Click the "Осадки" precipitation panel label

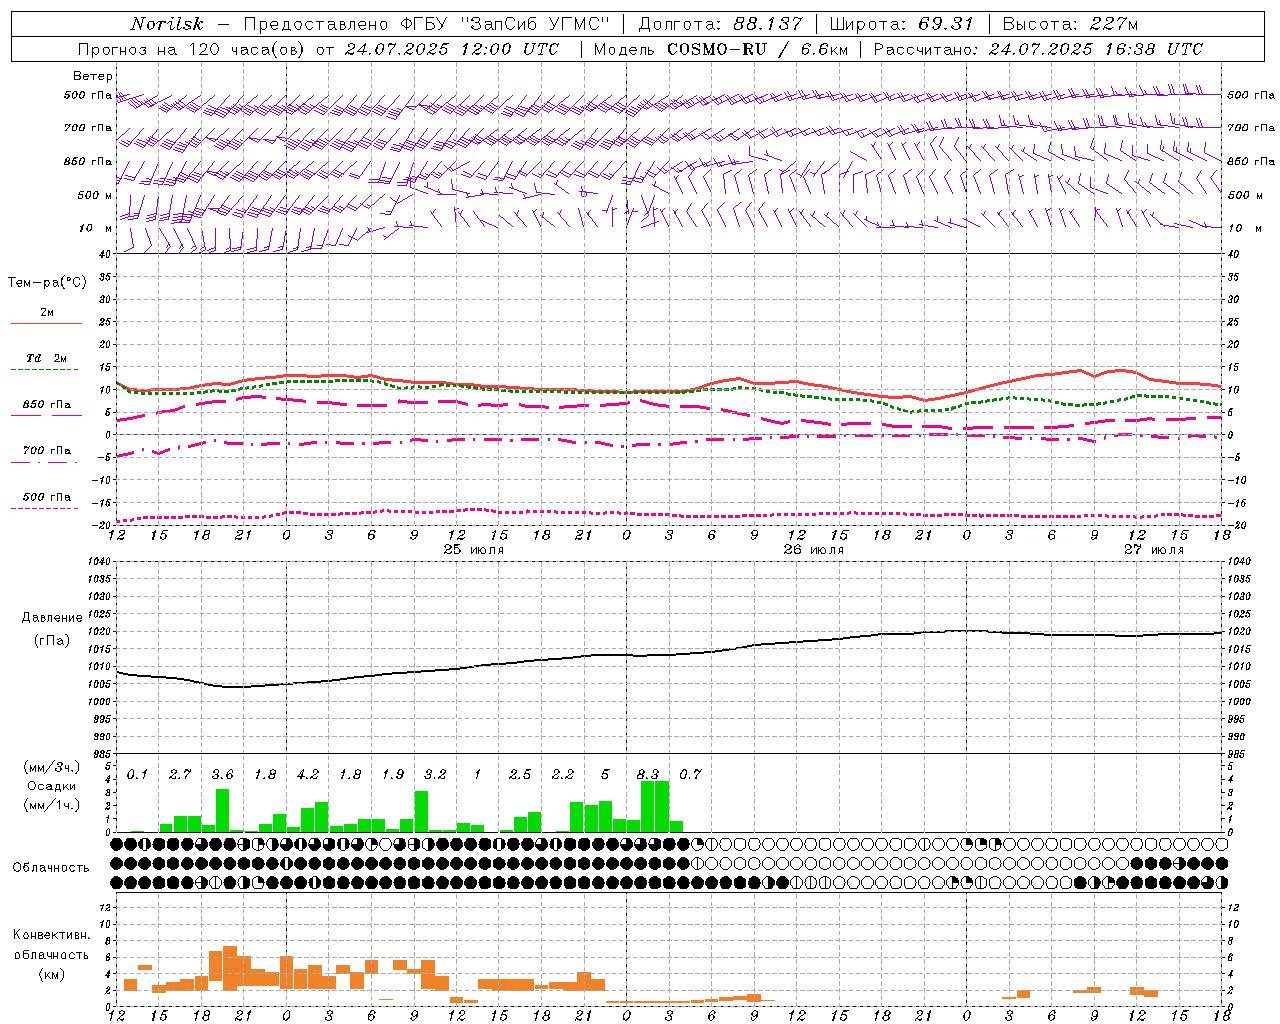coord(52,786)
